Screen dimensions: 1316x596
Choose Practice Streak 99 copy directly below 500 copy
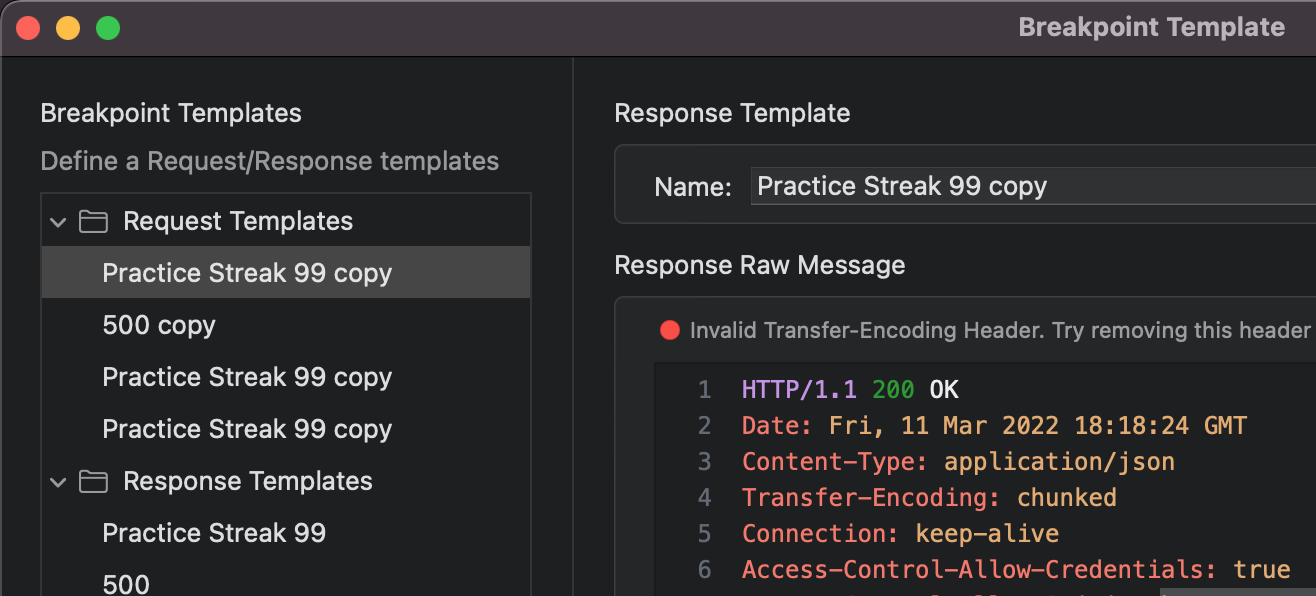pos(247,377)
